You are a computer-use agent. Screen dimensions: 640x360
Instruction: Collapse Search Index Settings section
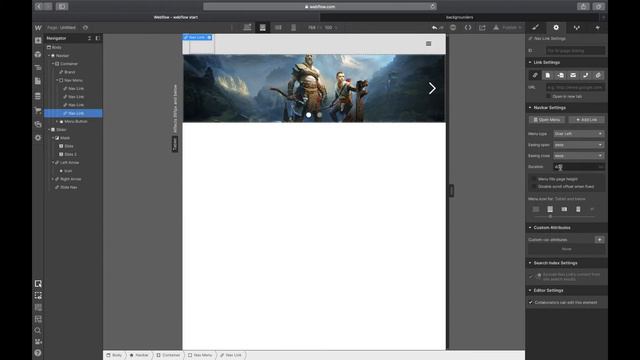[530, 263]
